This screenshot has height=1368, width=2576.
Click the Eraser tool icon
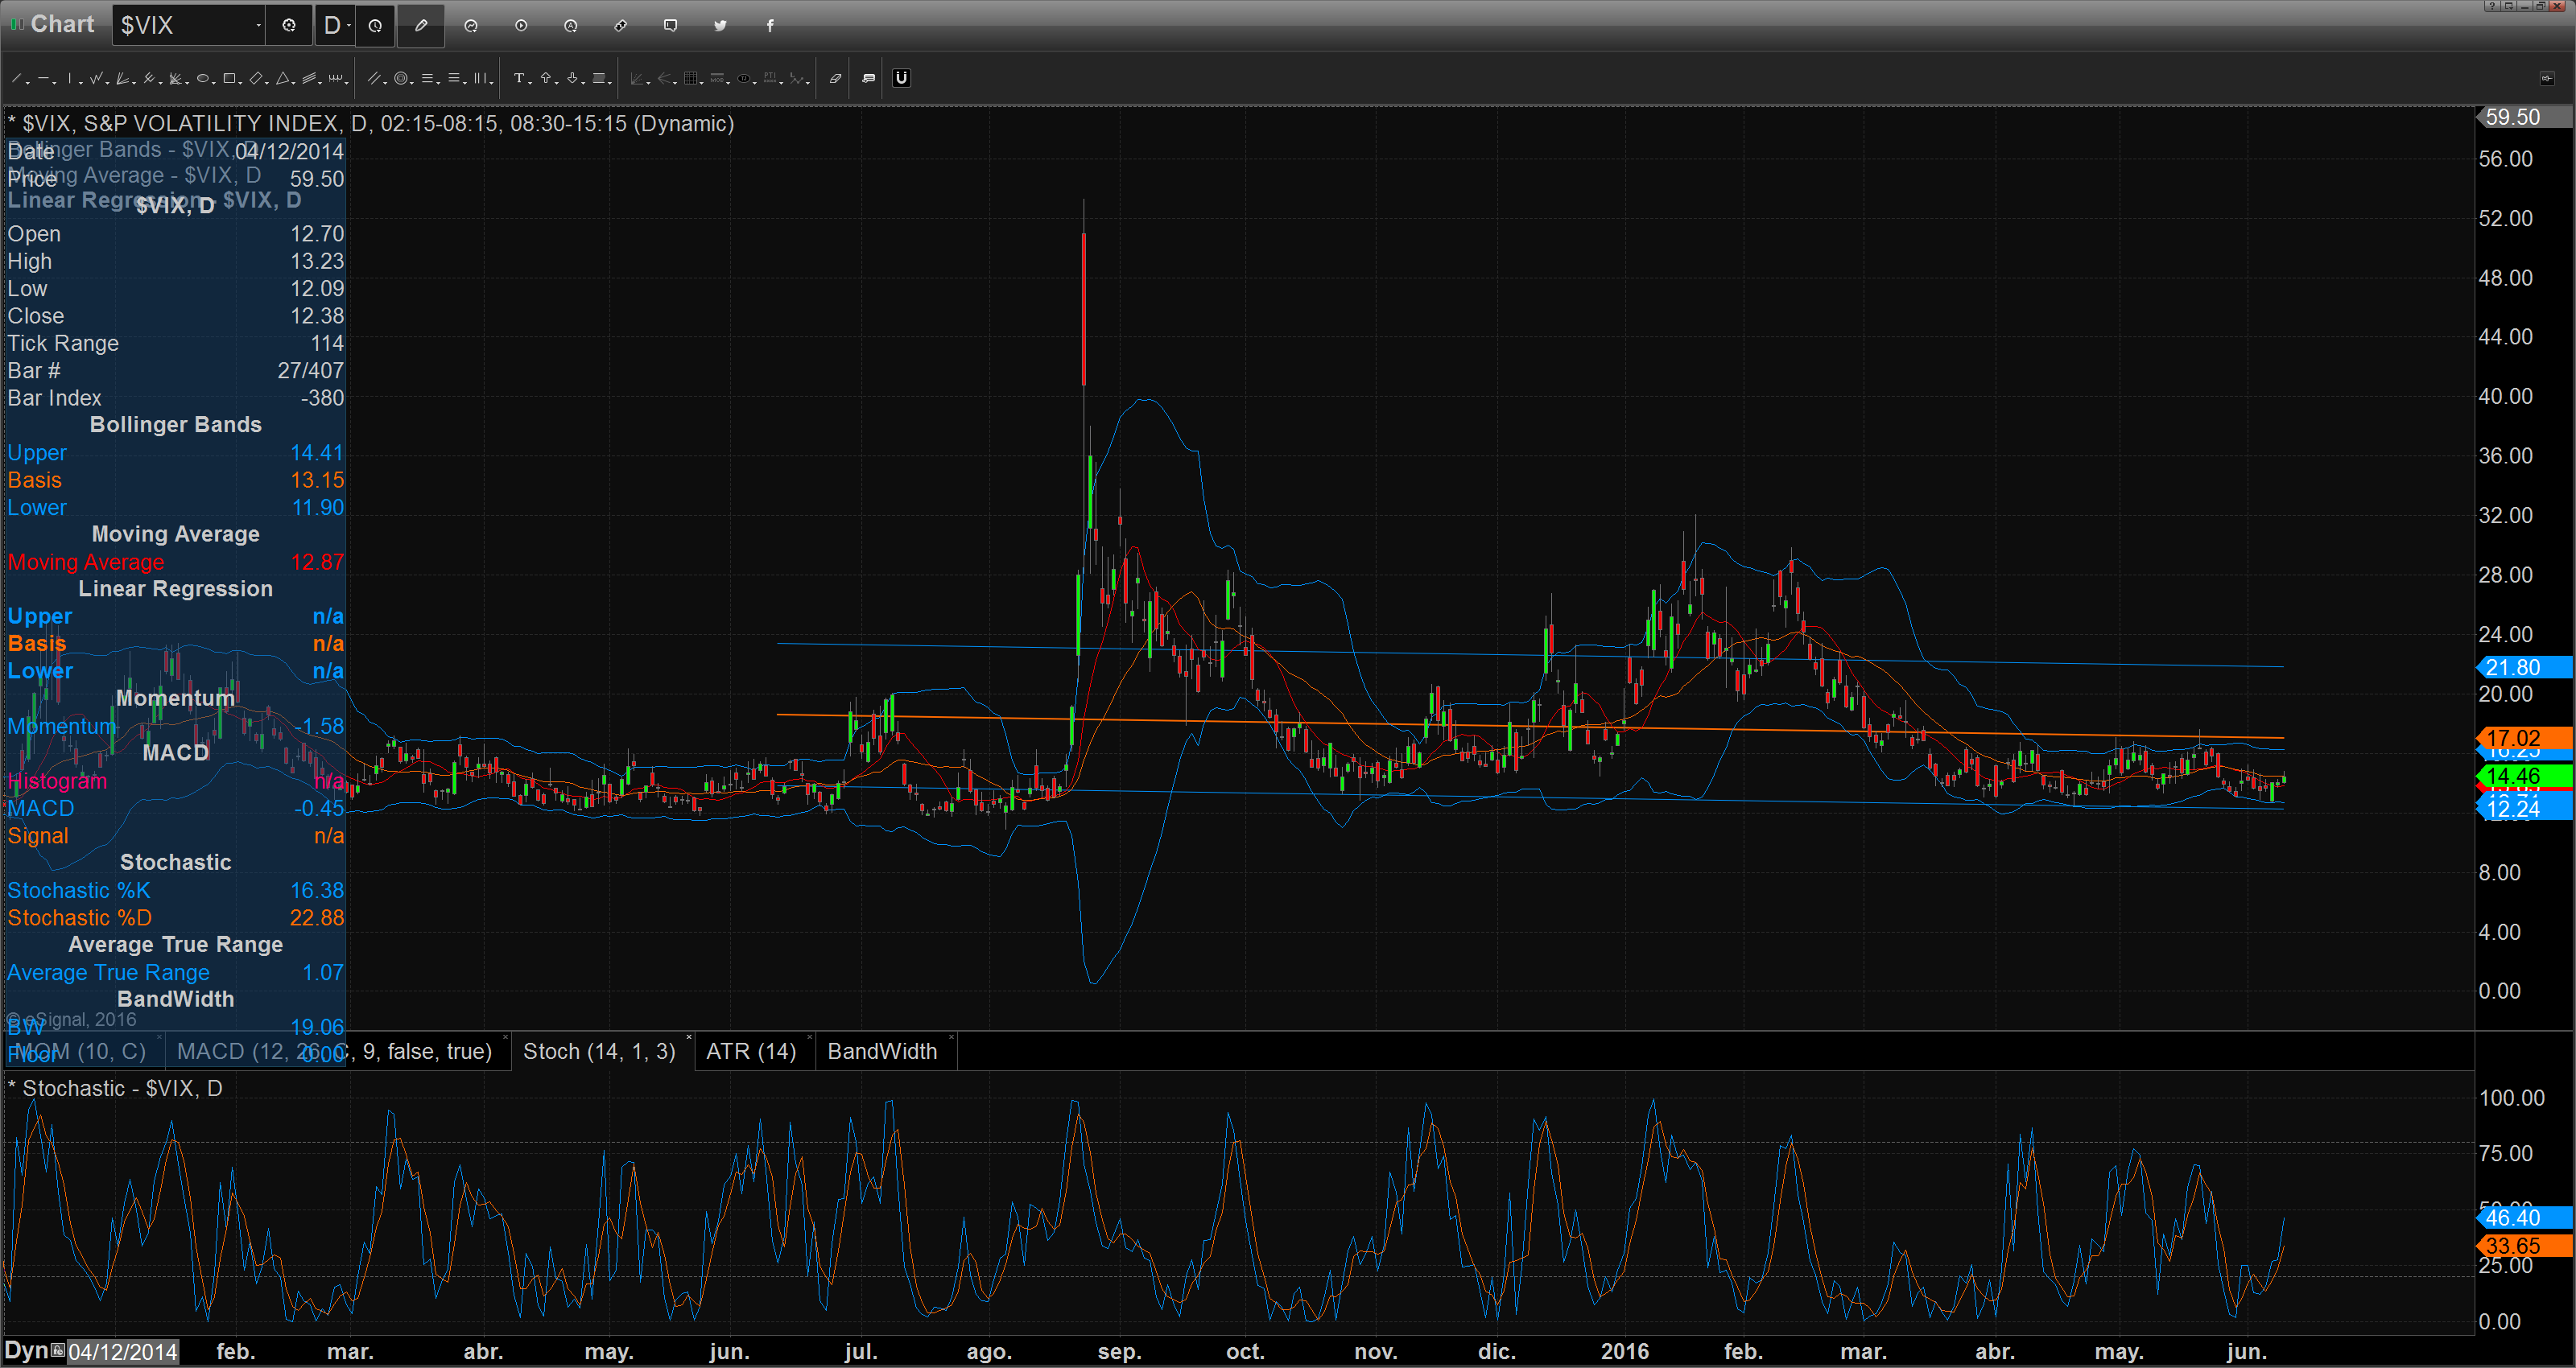point(836,78)
